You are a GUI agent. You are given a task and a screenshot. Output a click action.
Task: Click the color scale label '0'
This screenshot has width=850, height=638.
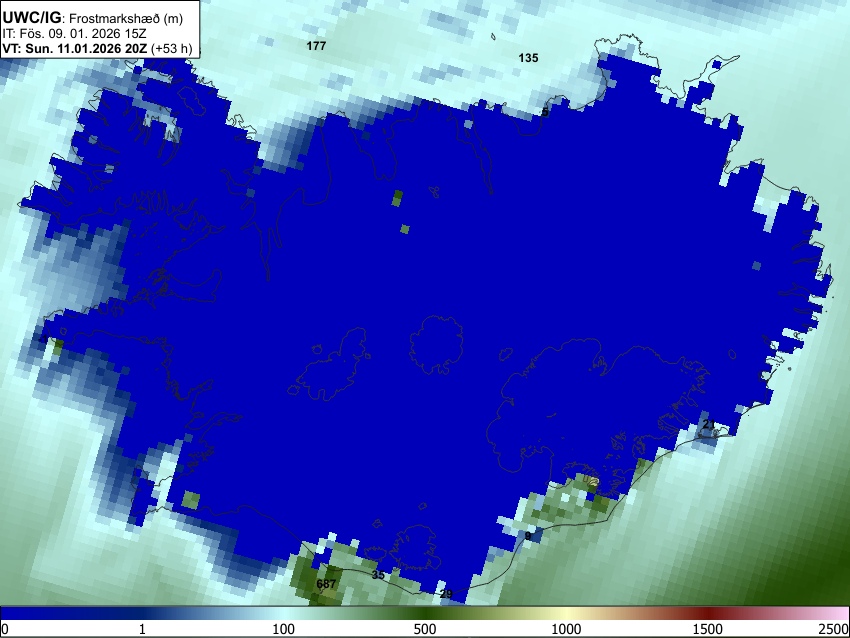5,629
